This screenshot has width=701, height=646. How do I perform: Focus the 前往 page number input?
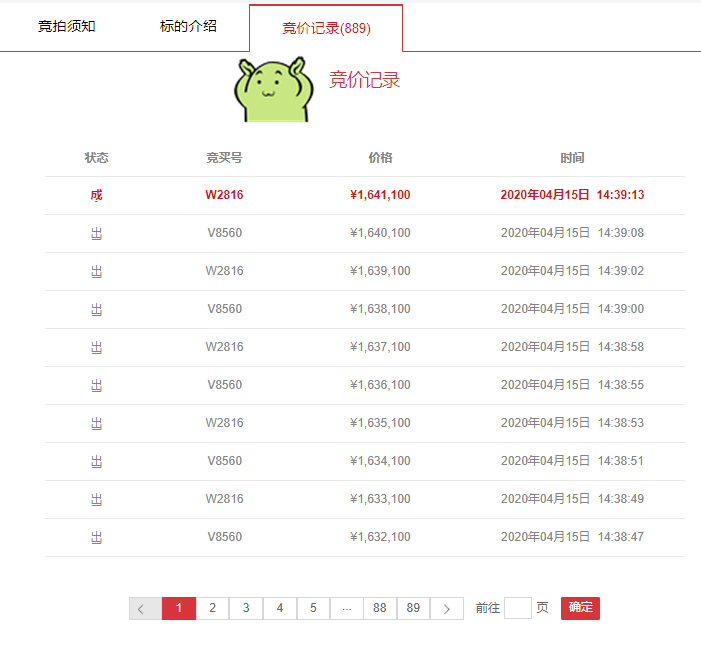pos(518,608)
